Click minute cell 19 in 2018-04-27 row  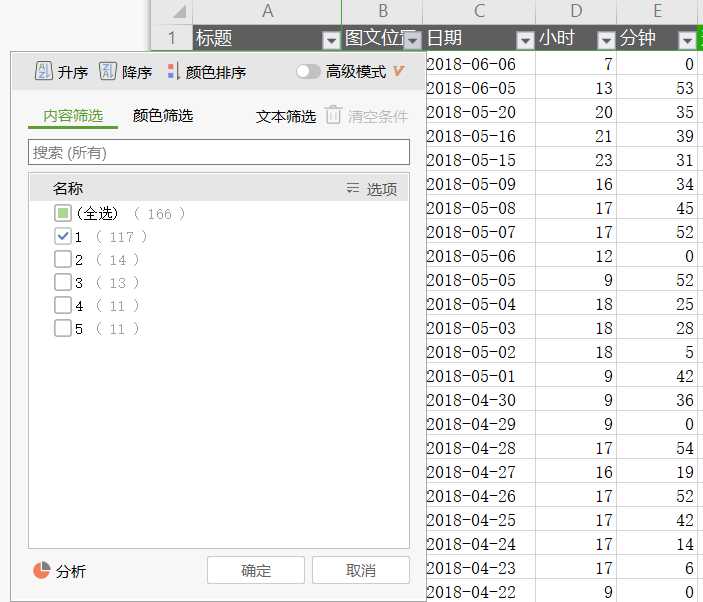pos(657,472)
